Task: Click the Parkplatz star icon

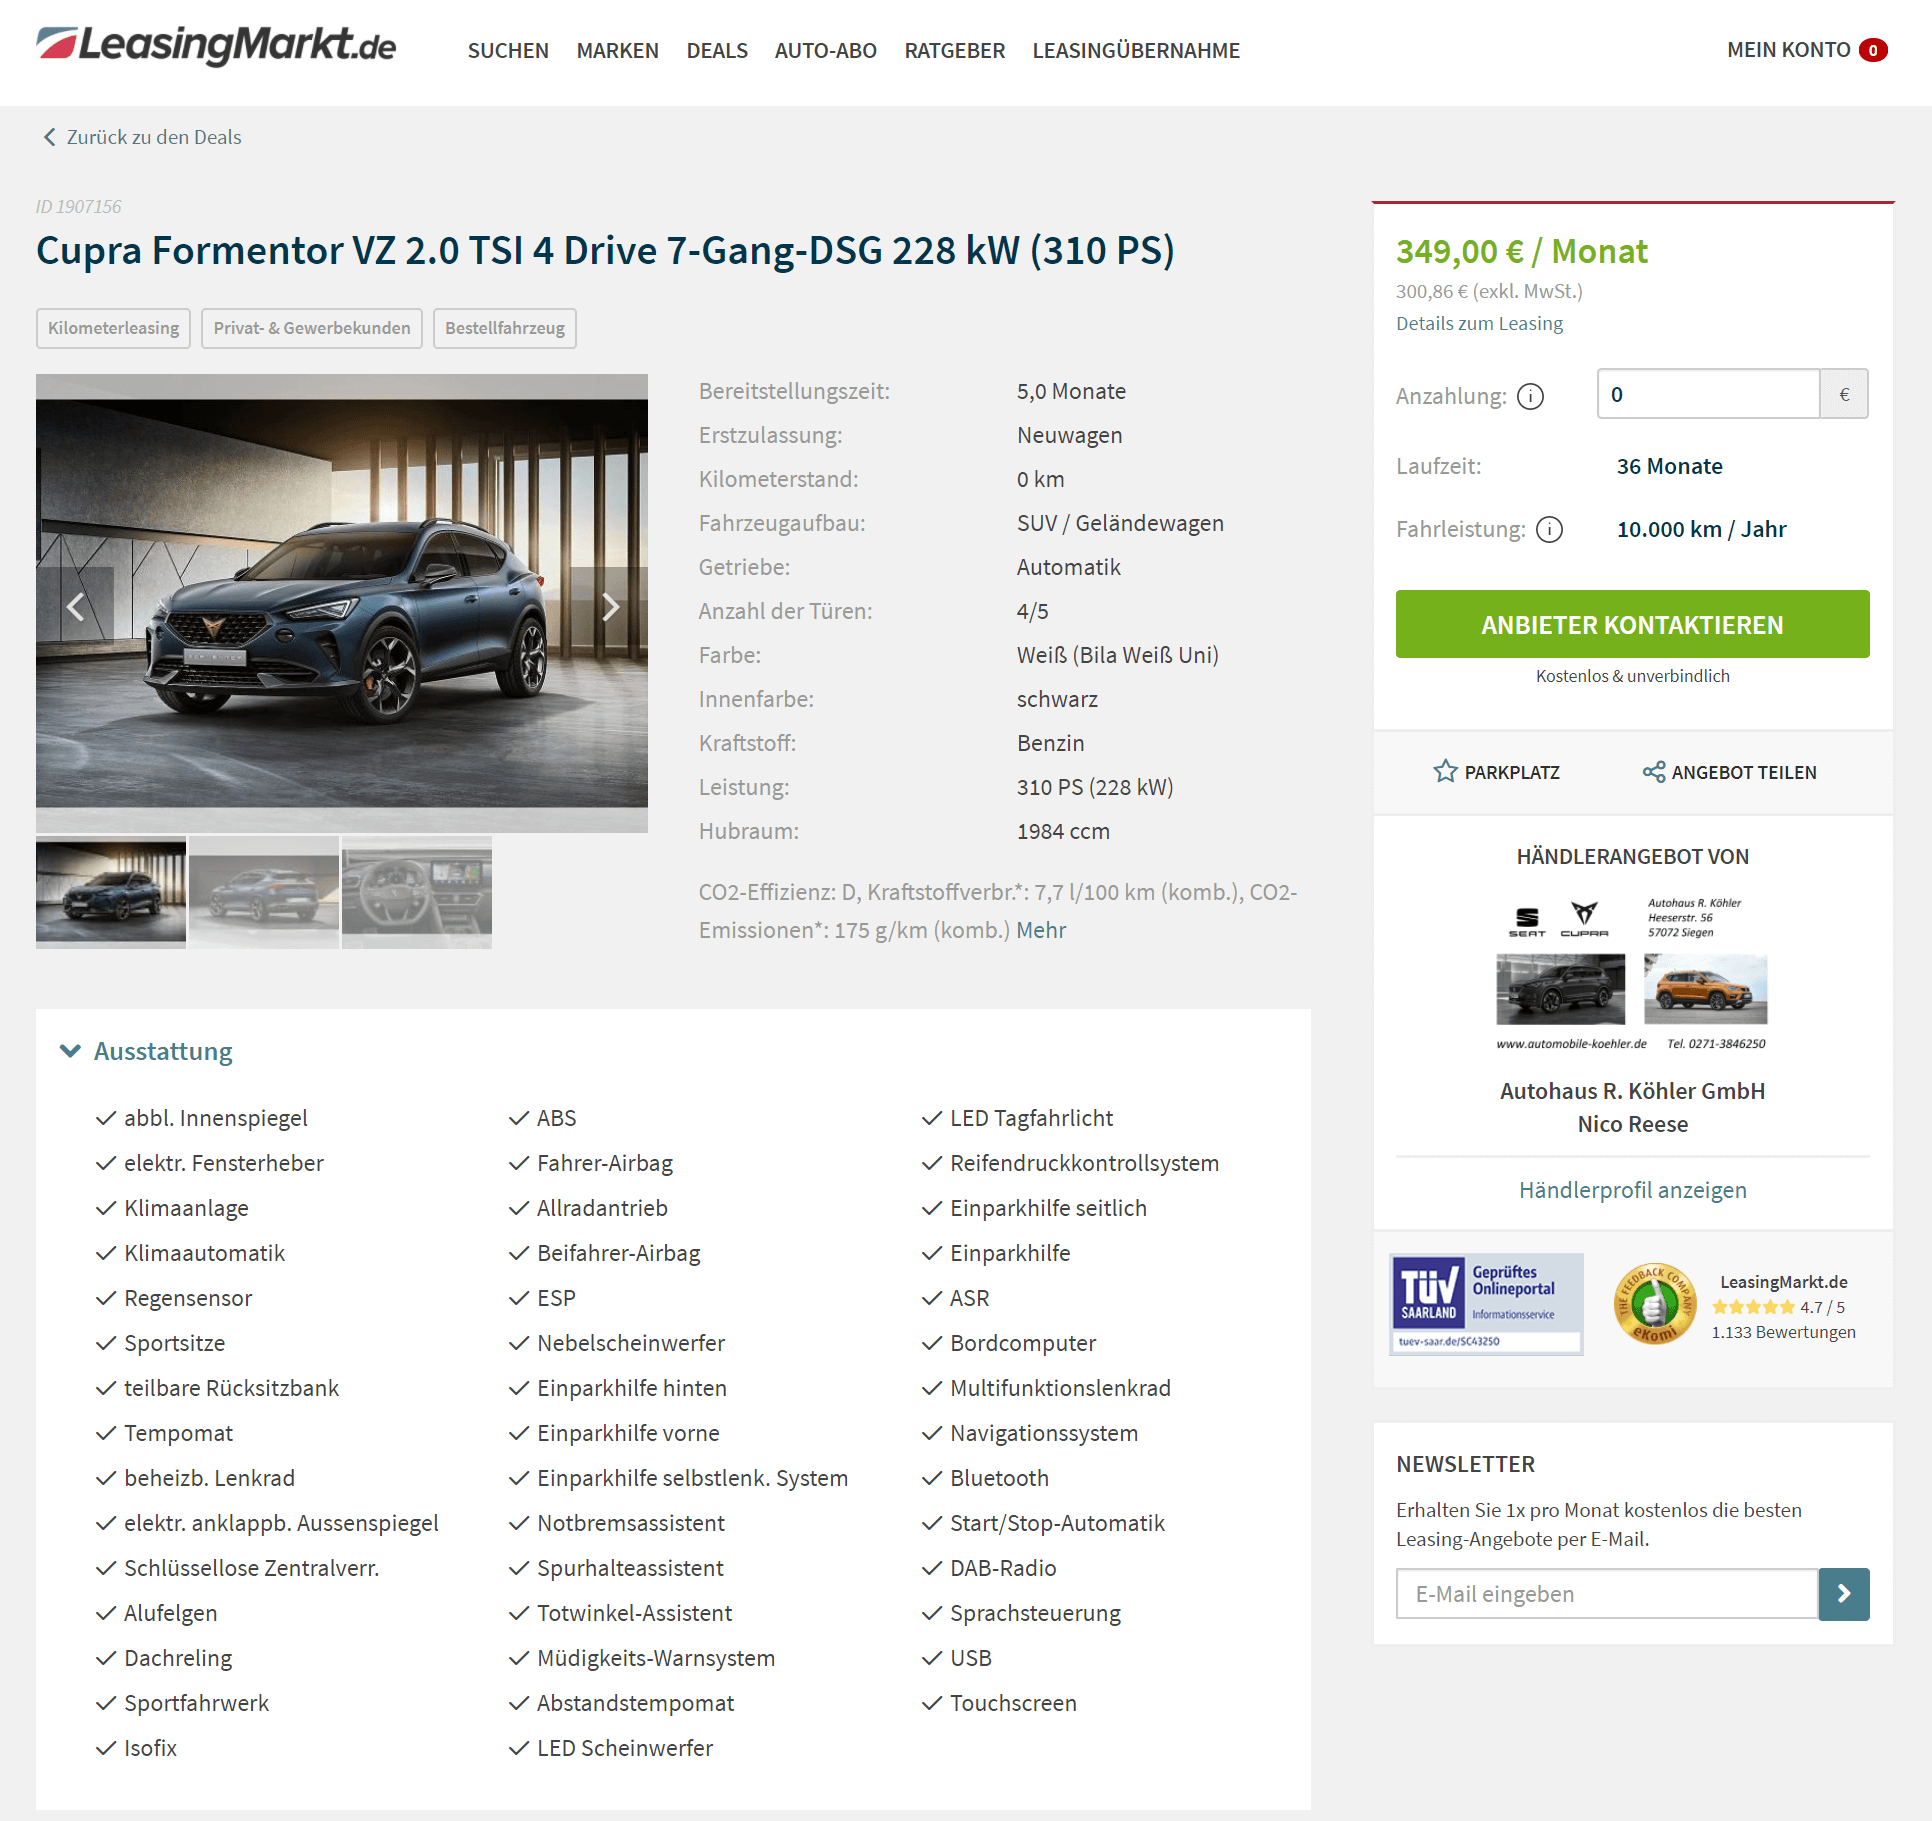Action: 1445,771
